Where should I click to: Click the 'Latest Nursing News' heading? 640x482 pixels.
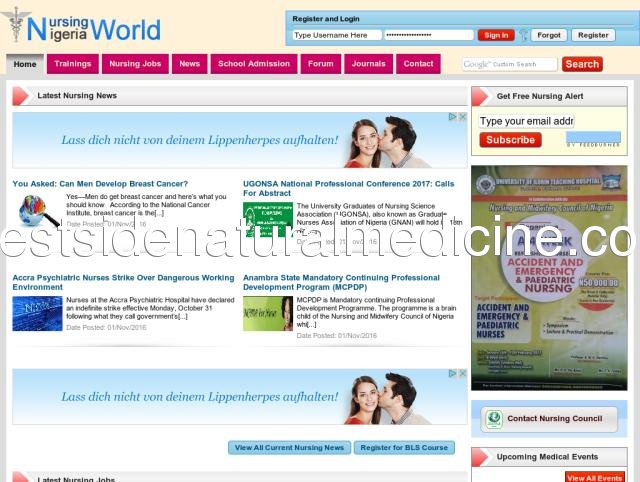(77, 96)
